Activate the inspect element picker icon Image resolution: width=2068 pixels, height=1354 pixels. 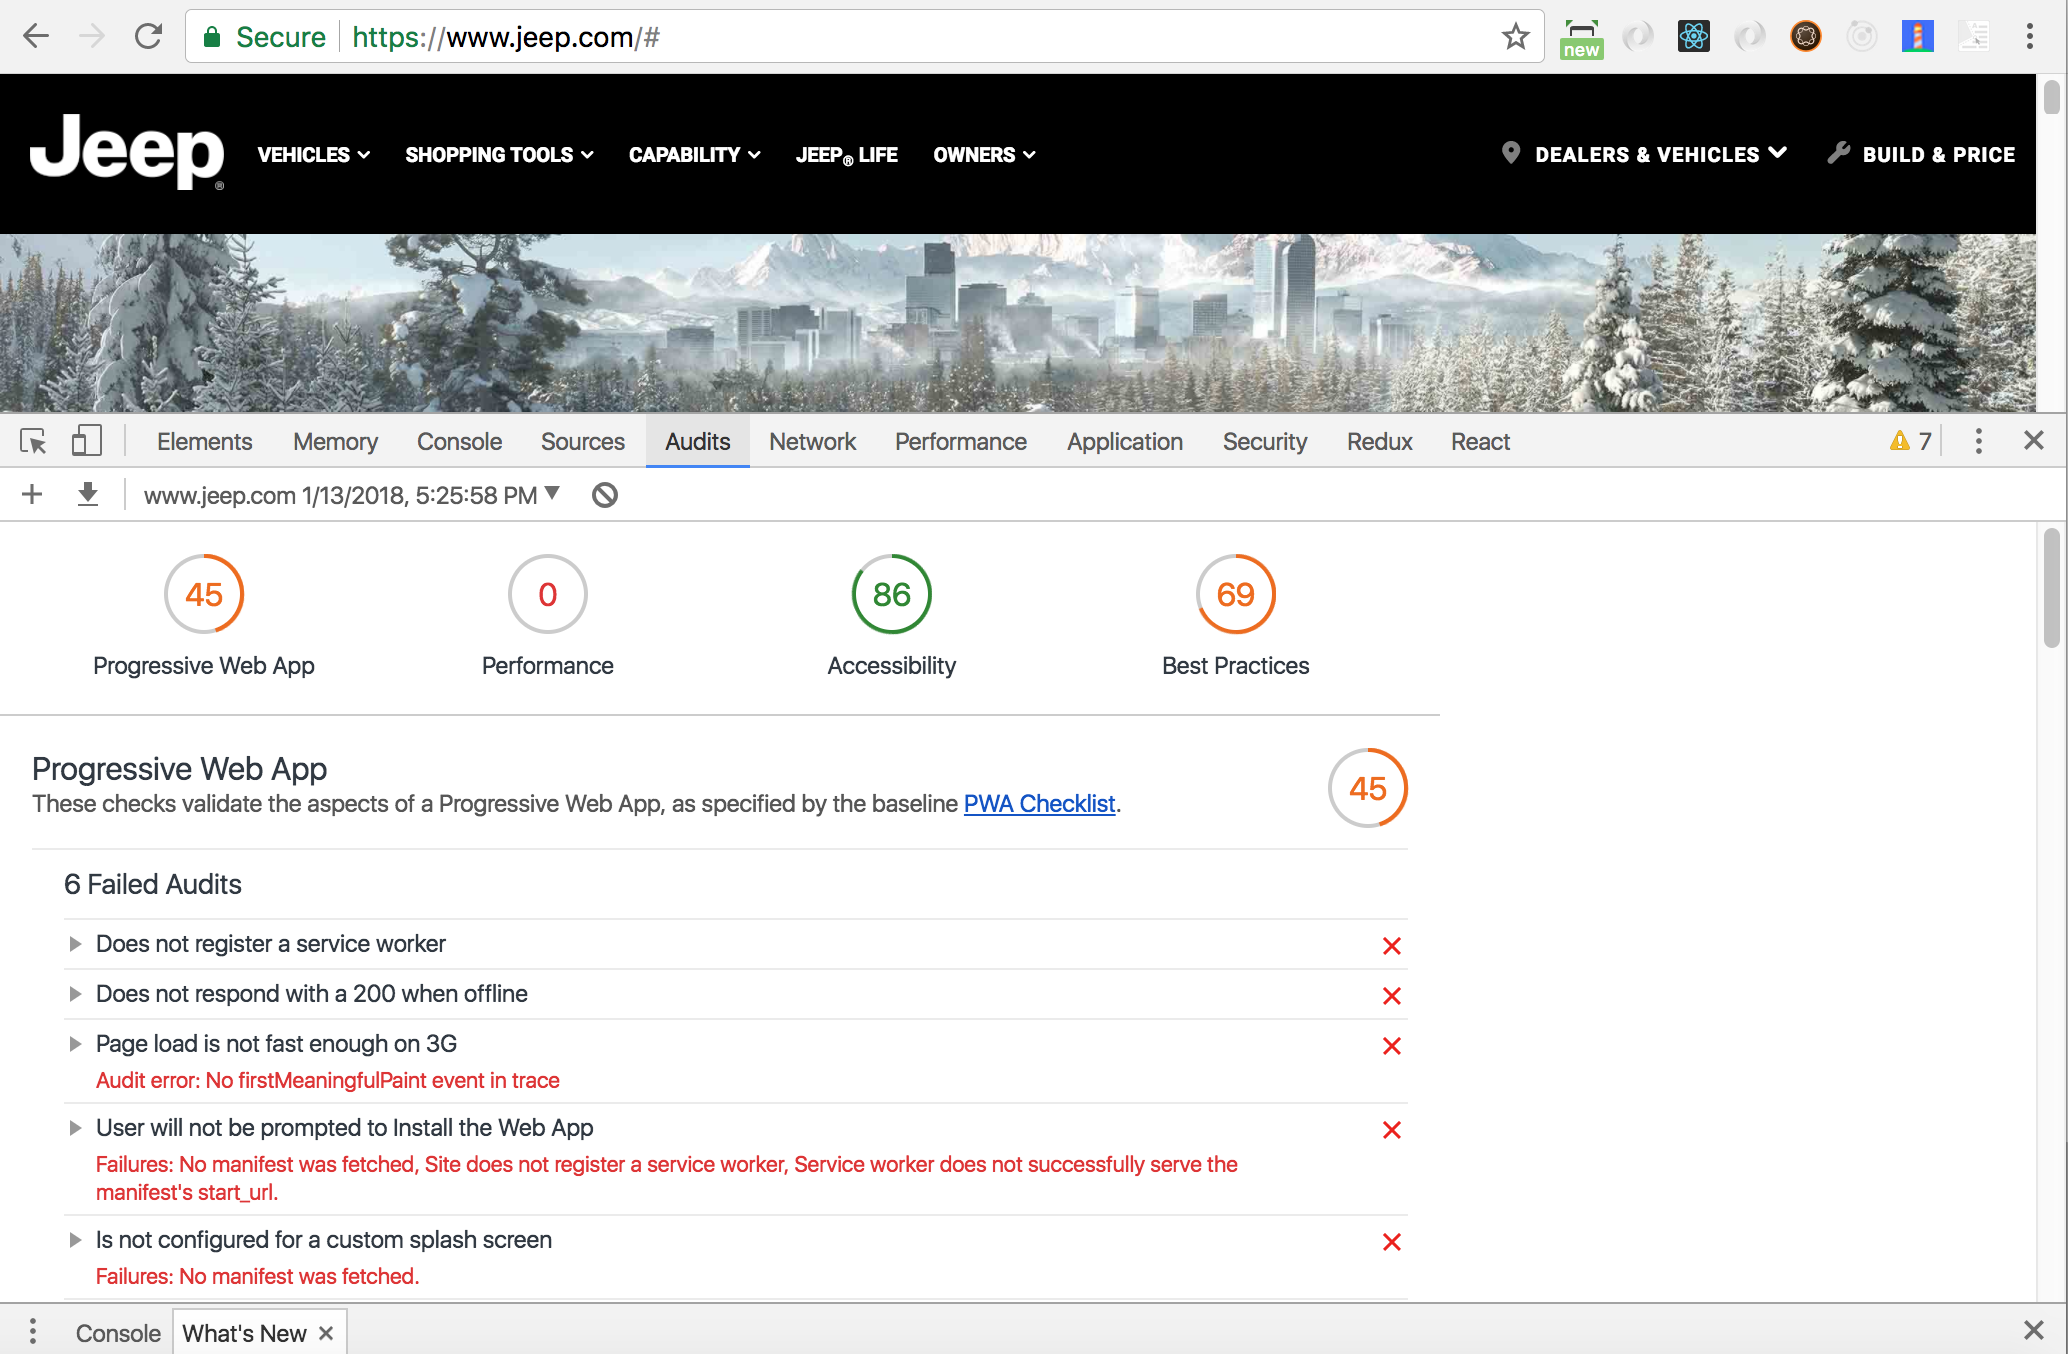tap(33, 441)
